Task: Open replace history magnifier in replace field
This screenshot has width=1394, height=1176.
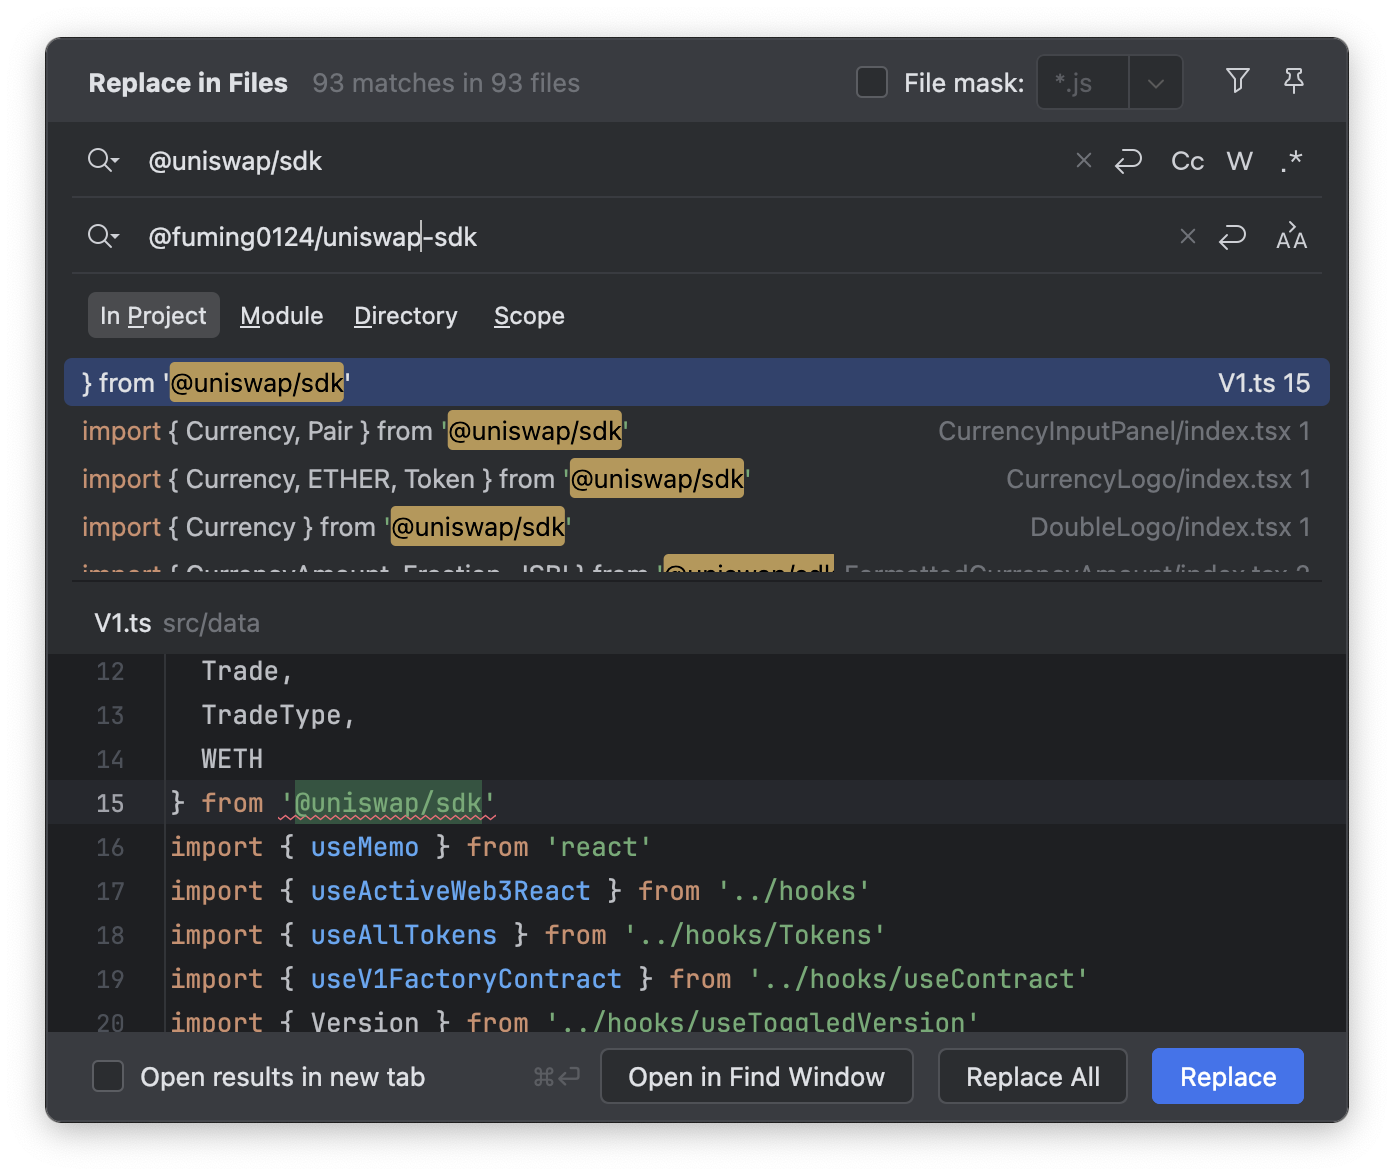Action: pyautogui.click(x=103, y=236)
